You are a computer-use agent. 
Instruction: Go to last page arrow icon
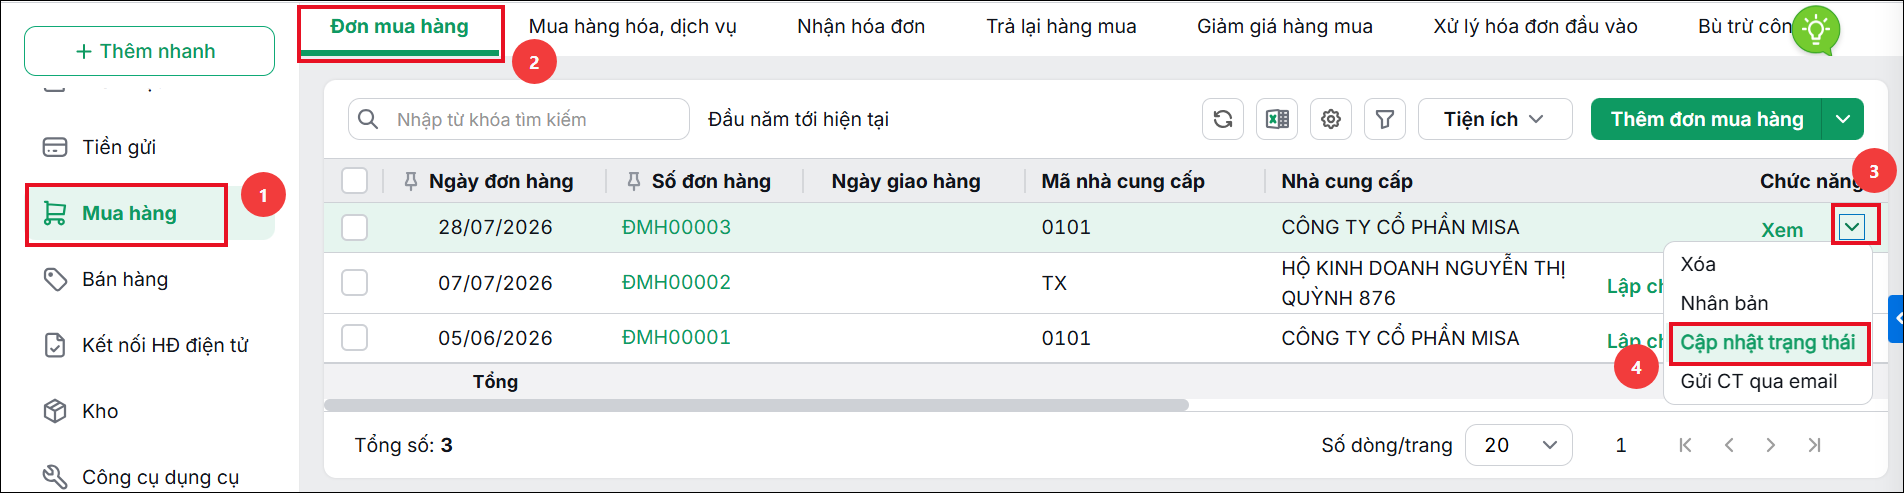point(1814,445)
